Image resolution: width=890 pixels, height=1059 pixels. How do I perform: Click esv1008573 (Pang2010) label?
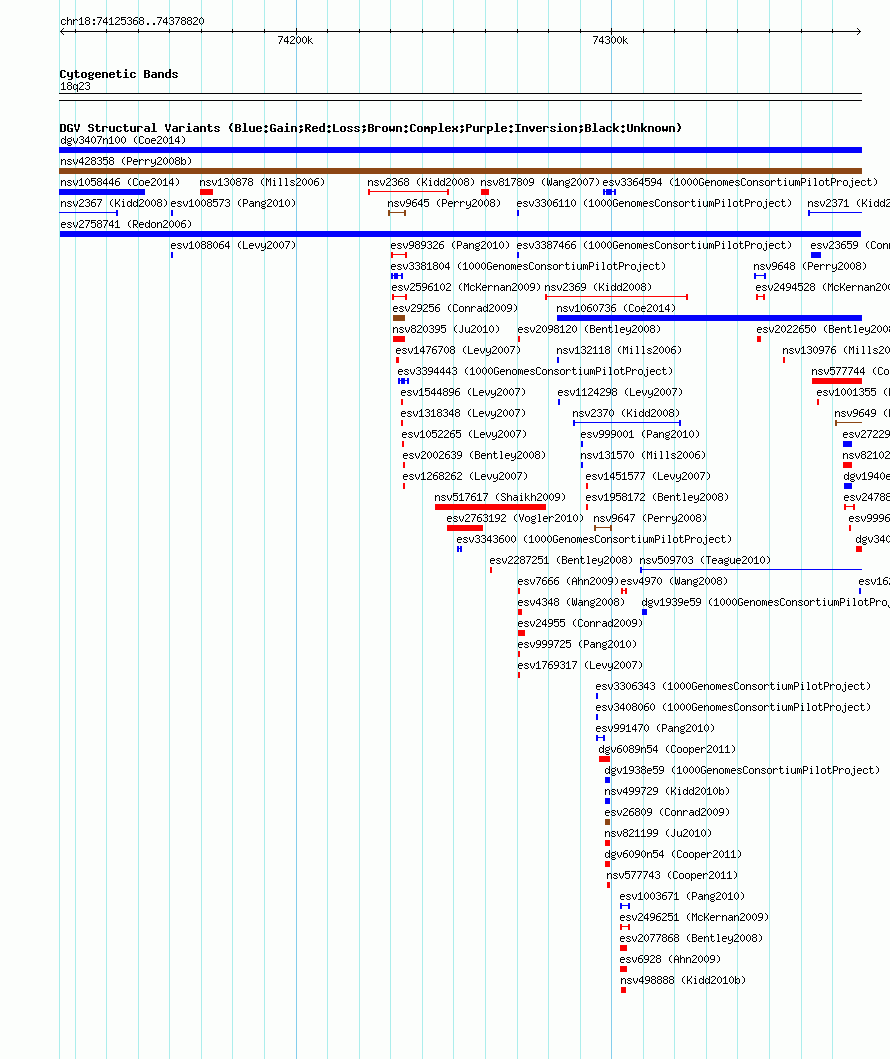(x=233, y=203)
